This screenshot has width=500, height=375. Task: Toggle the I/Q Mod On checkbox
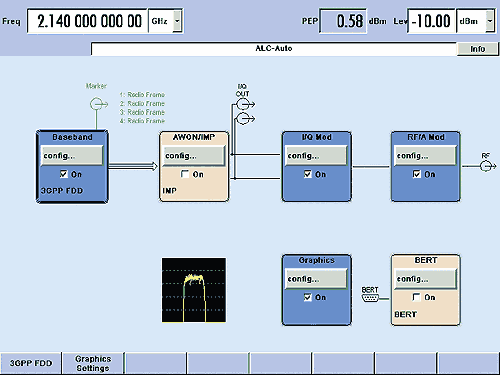pyautogui.click(x=308, y=174)
